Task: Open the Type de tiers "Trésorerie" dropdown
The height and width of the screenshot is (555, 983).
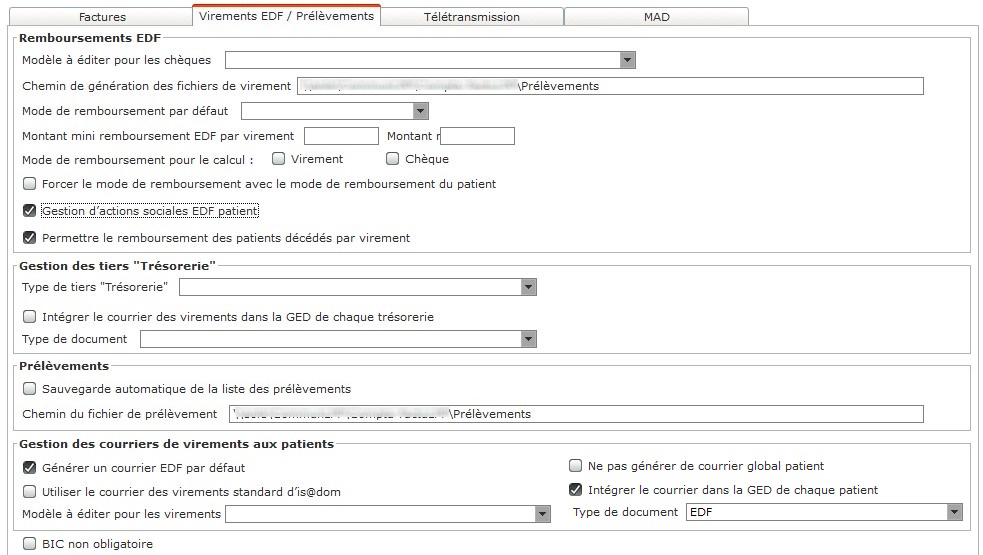Action: [358, 287]
